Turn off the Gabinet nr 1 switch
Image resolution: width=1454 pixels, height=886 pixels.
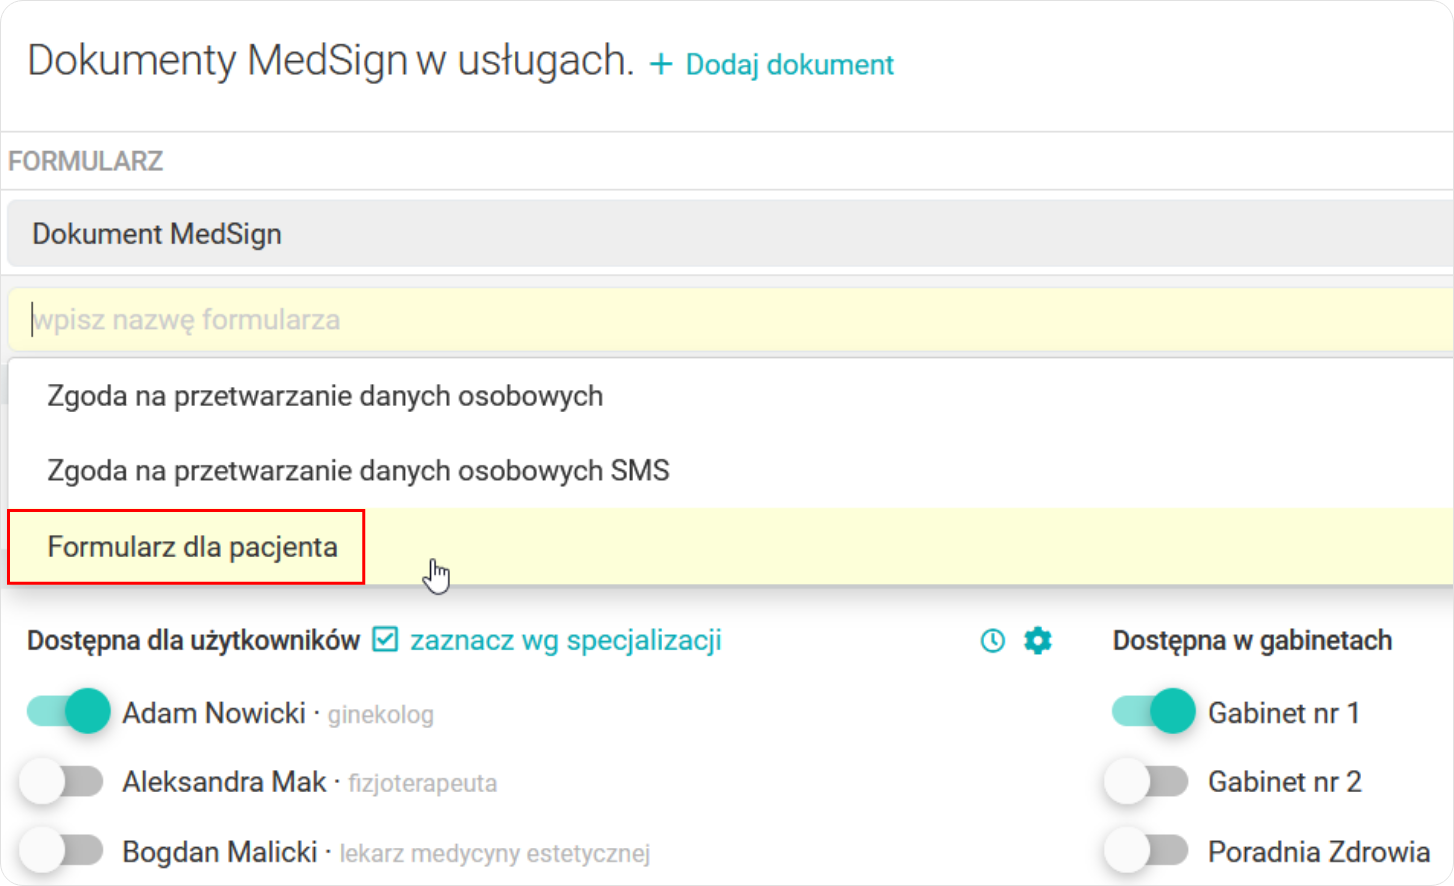[1153, 712]
